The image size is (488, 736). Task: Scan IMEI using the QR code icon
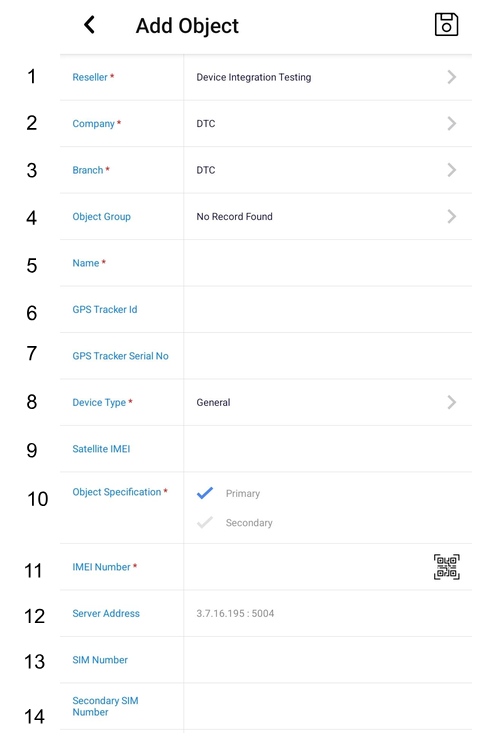pyautogui.click(x=446, y=567)
